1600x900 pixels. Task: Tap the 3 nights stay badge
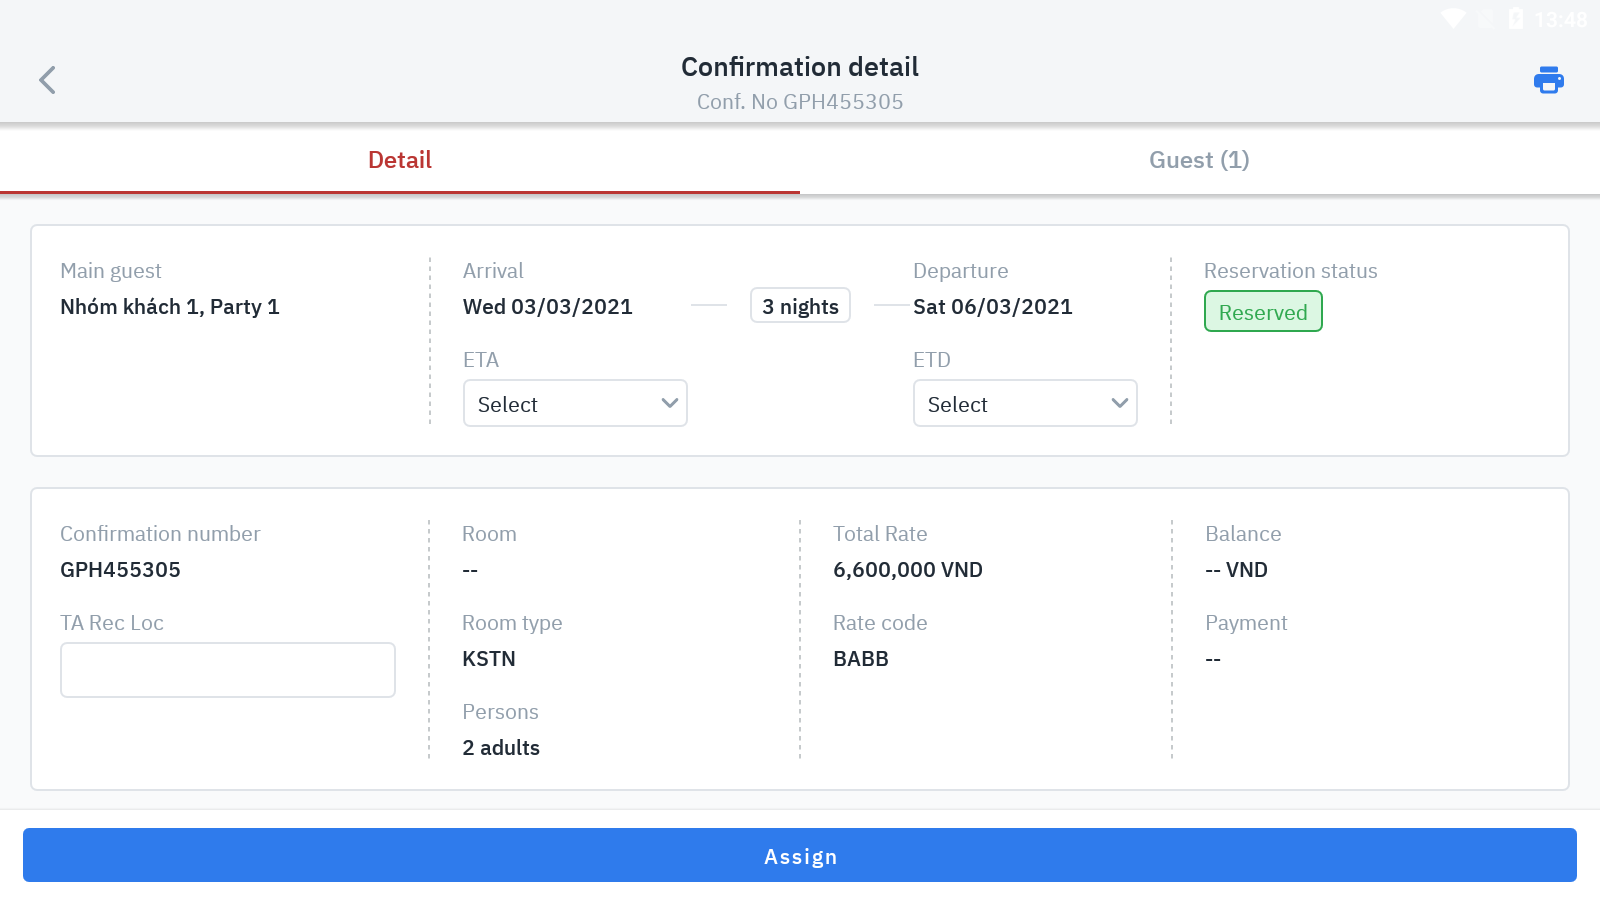coord(800,306)
